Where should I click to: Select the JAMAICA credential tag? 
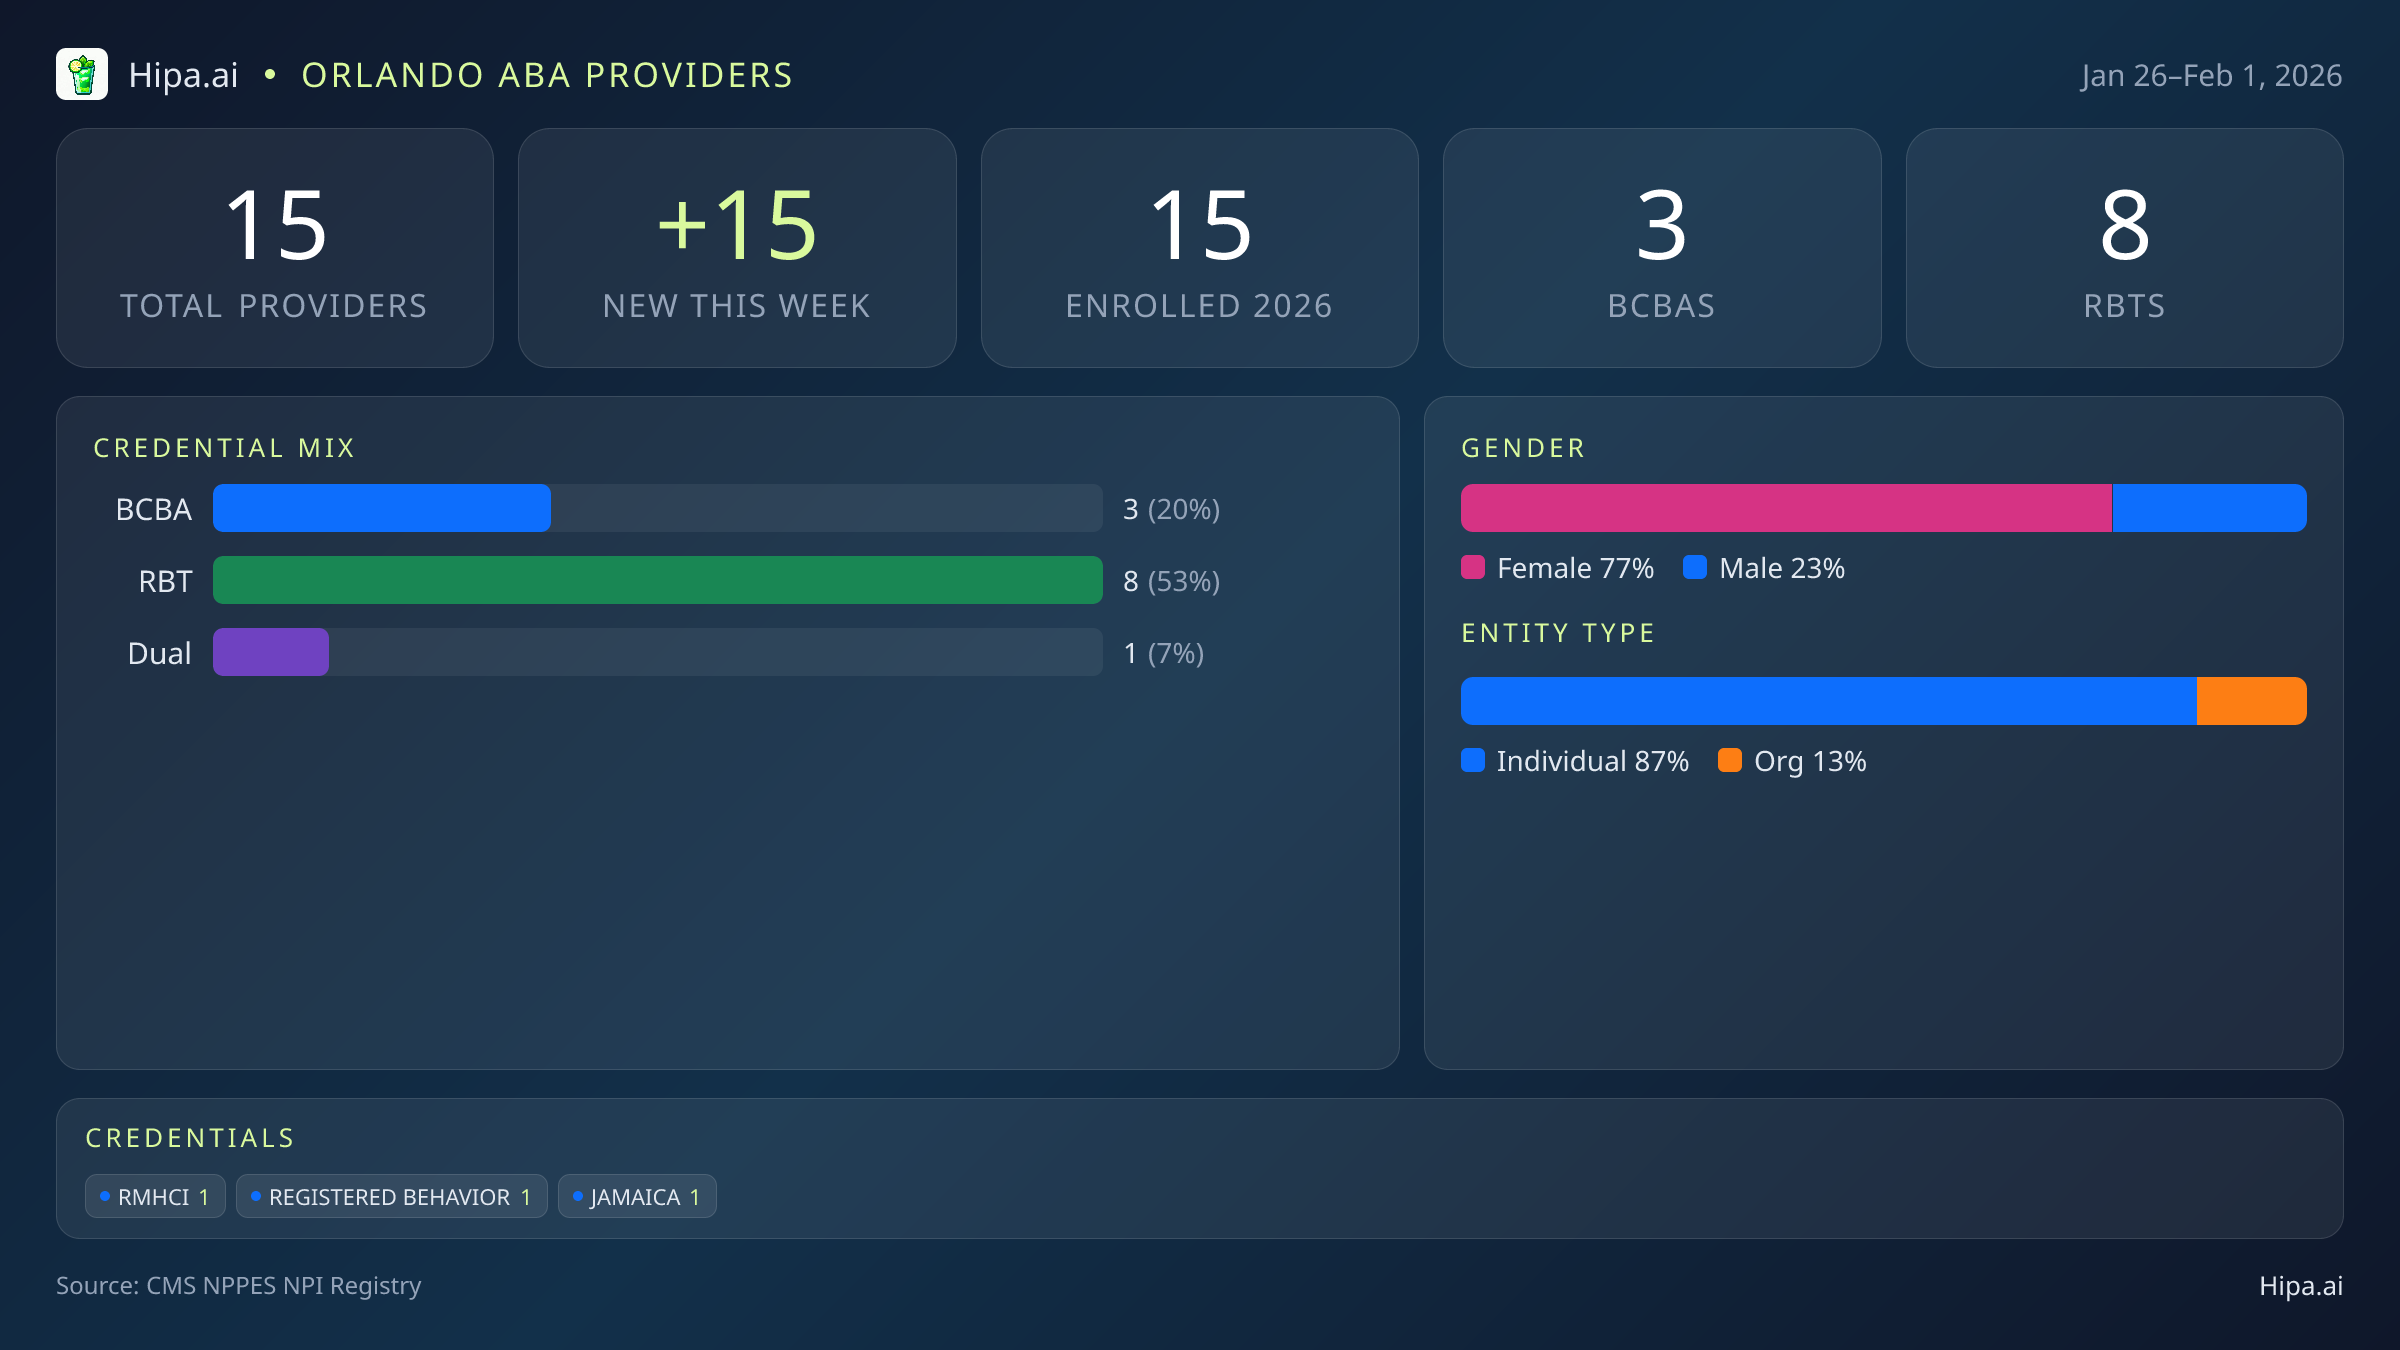(637, 1197)
